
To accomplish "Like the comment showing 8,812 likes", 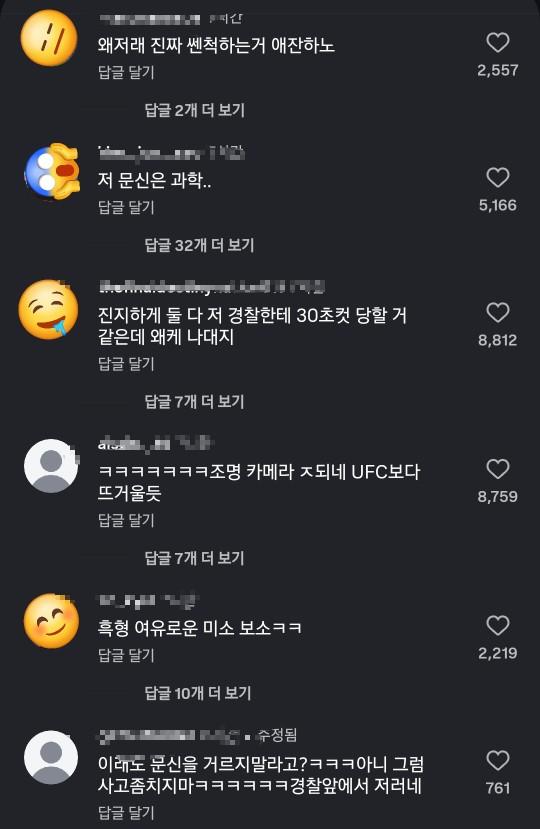I will (x=497, y=312).
